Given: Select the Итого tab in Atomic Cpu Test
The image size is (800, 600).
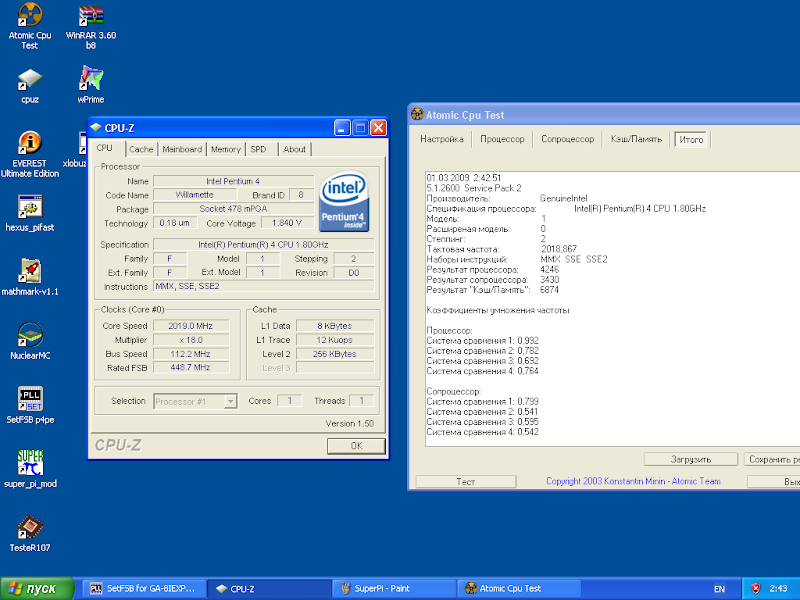Looking at the screenshot, I should coord(691,139).
